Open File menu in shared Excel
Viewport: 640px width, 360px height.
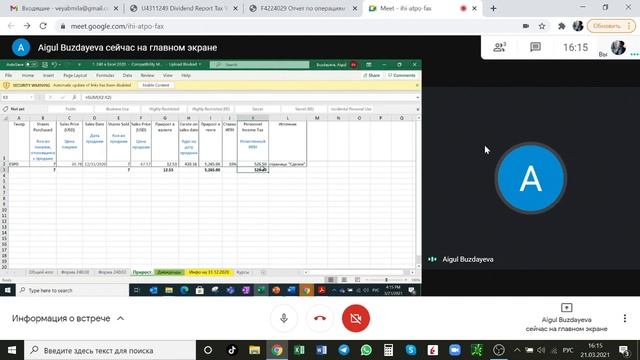(8, 76)
